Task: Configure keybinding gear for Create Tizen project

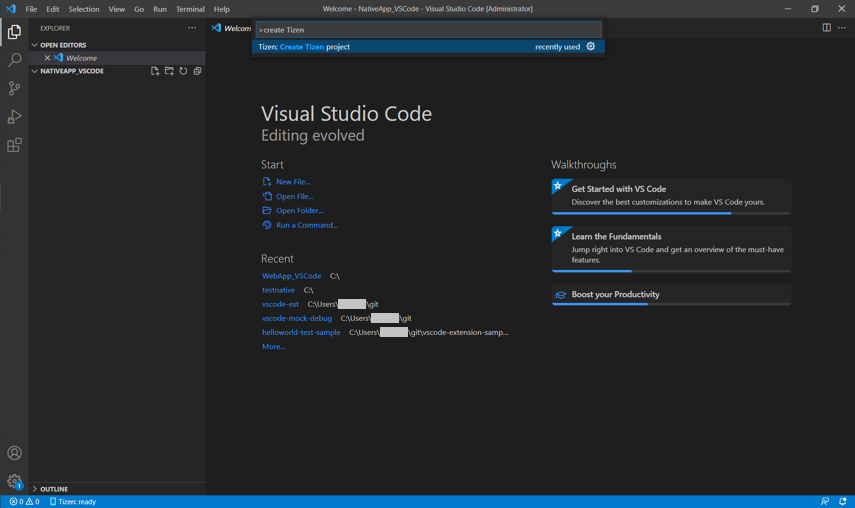Action: coord(590,46)
